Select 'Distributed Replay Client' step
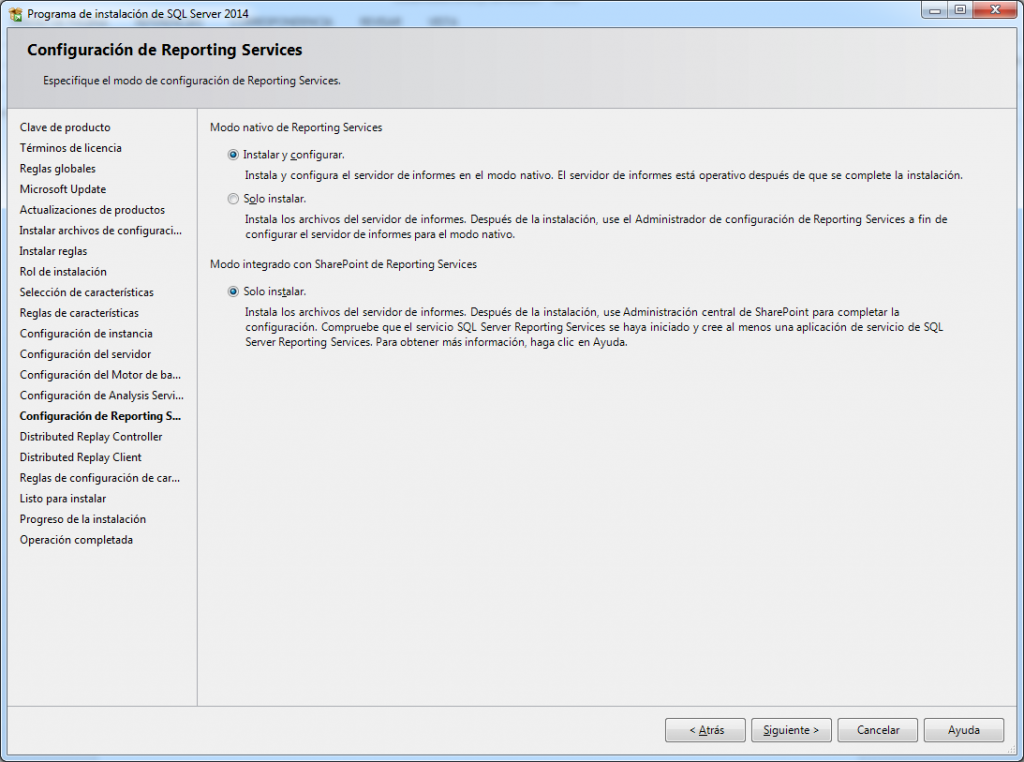The width and height of the screenshot is (1024, 762). (x=80, y=457)
